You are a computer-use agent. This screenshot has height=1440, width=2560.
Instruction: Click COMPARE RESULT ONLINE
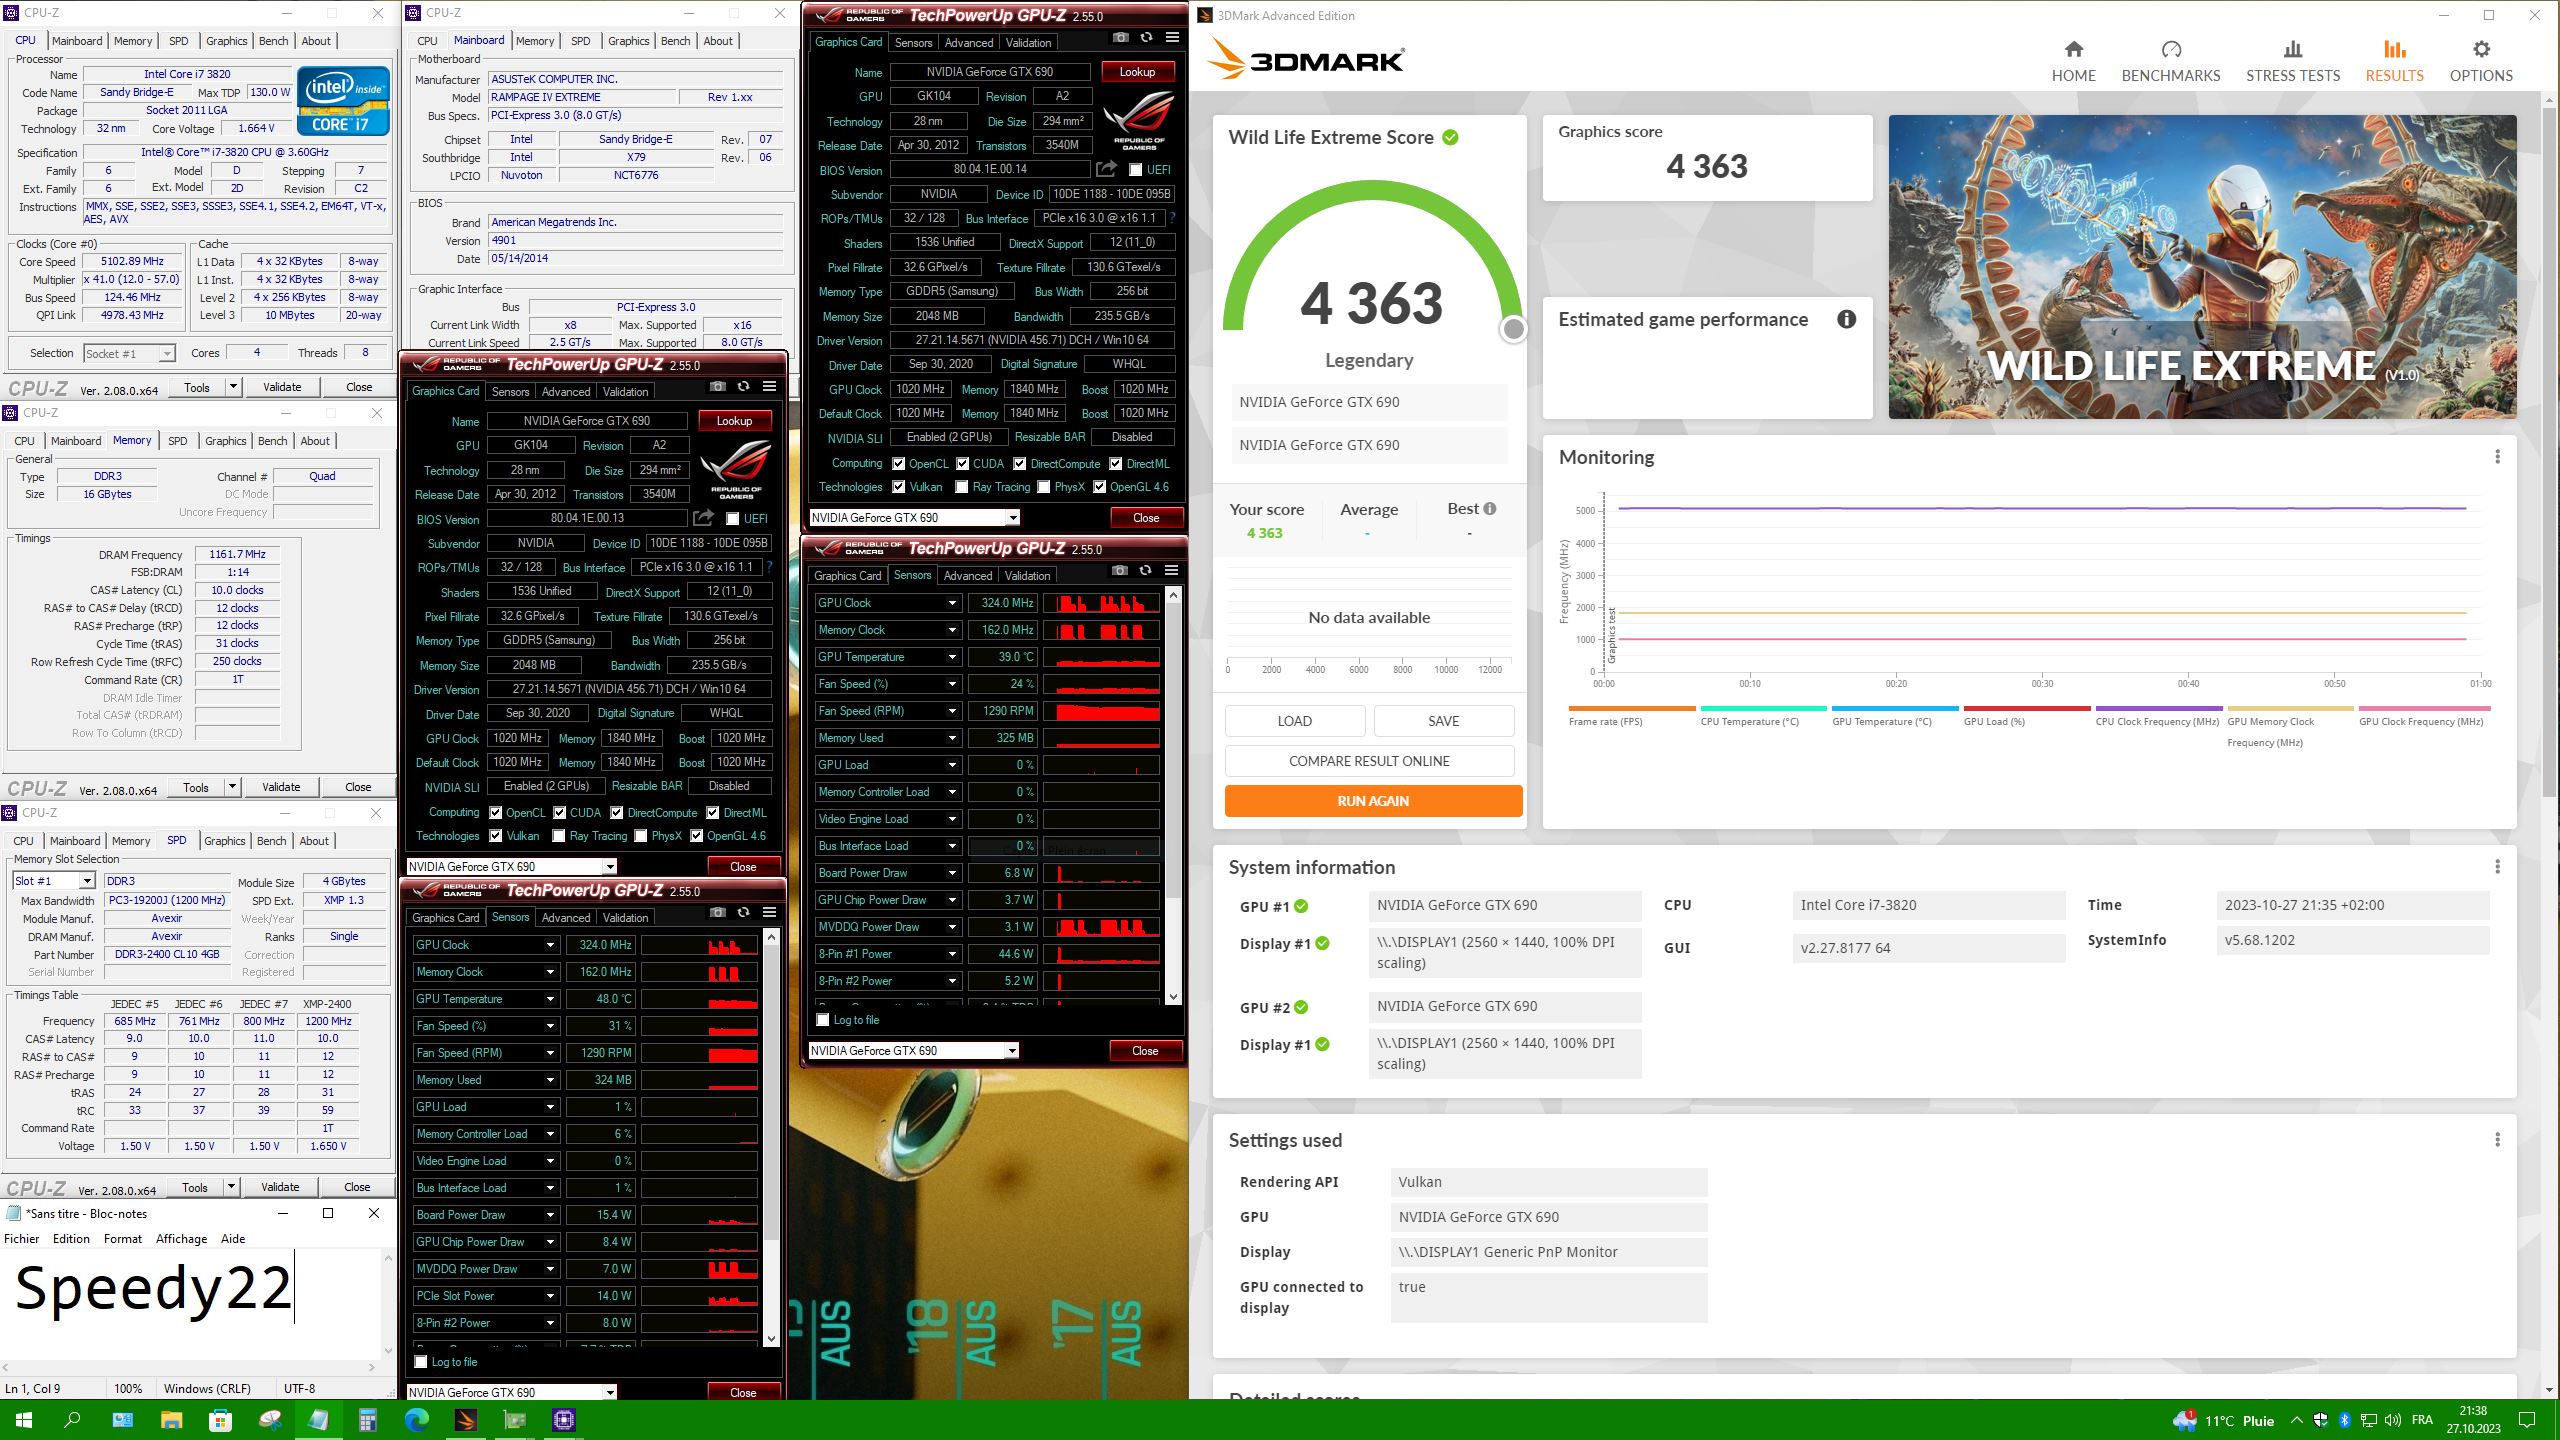[x=1369, y=761]
